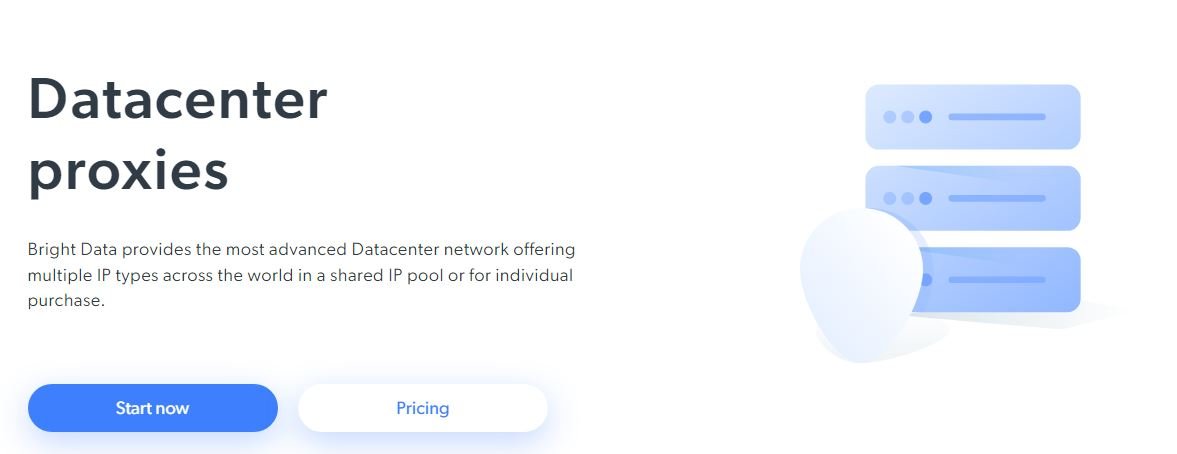Click the horizontal bar on top server

pyautogui.click(x=996, y=117)
